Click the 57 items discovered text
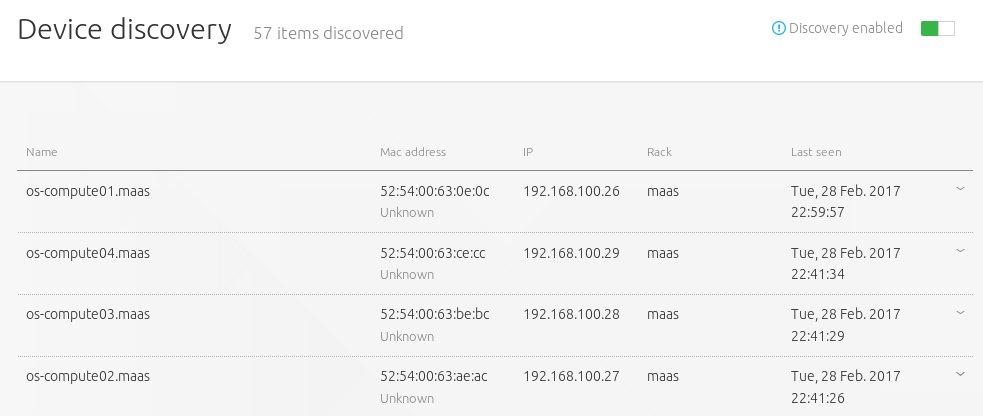The image size is (983, 416). tap(328, 33)
